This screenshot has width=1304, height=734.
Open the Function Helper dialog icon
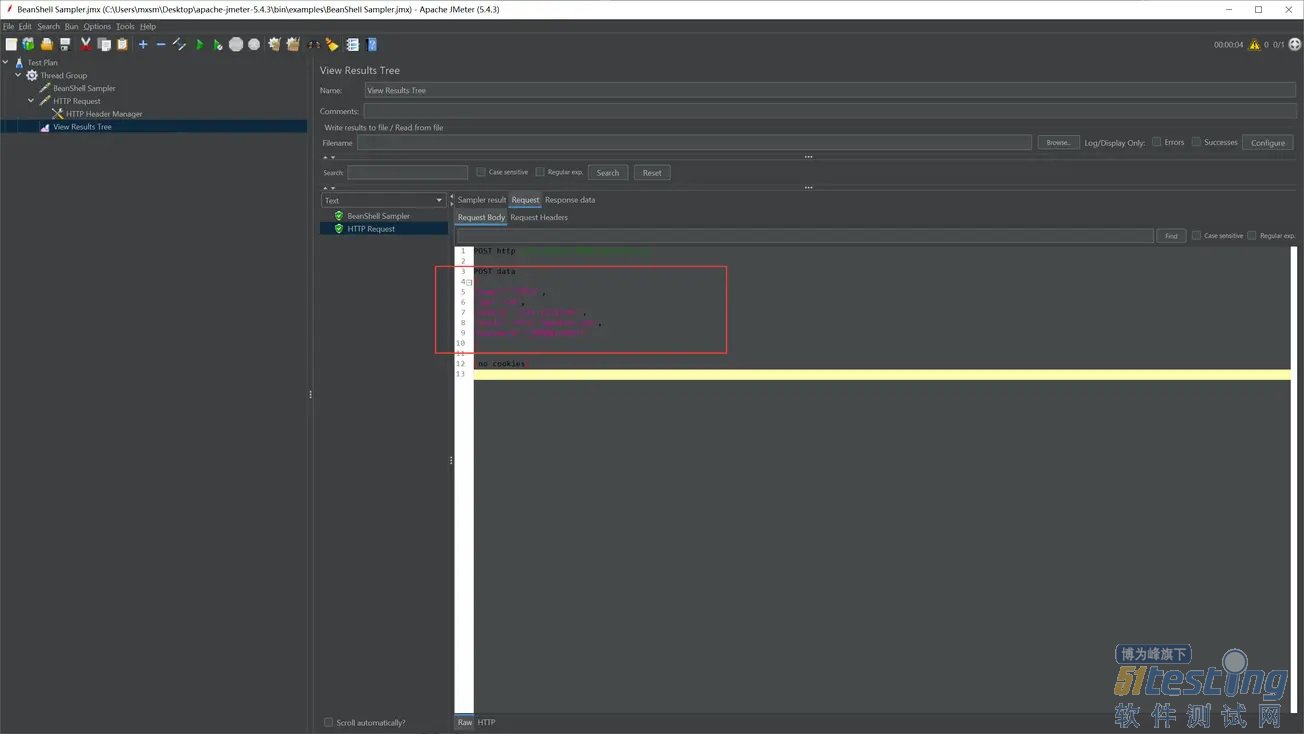click(352, 44)
